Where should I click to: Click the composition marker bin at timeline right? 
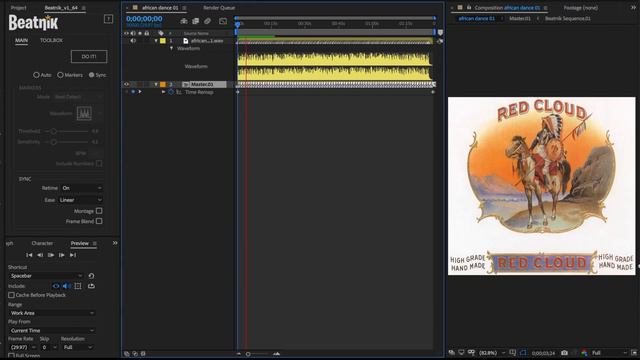coord(440,32)
